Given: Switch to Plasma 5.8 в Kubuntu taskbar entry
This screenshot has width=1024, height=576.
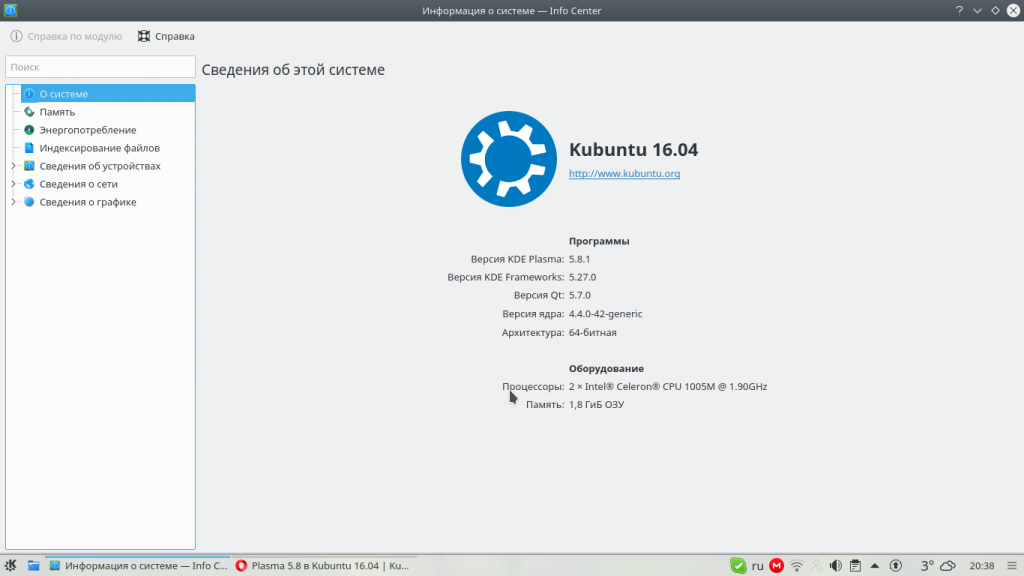Looking at the screenshot, I should click(x=323, y=566).
